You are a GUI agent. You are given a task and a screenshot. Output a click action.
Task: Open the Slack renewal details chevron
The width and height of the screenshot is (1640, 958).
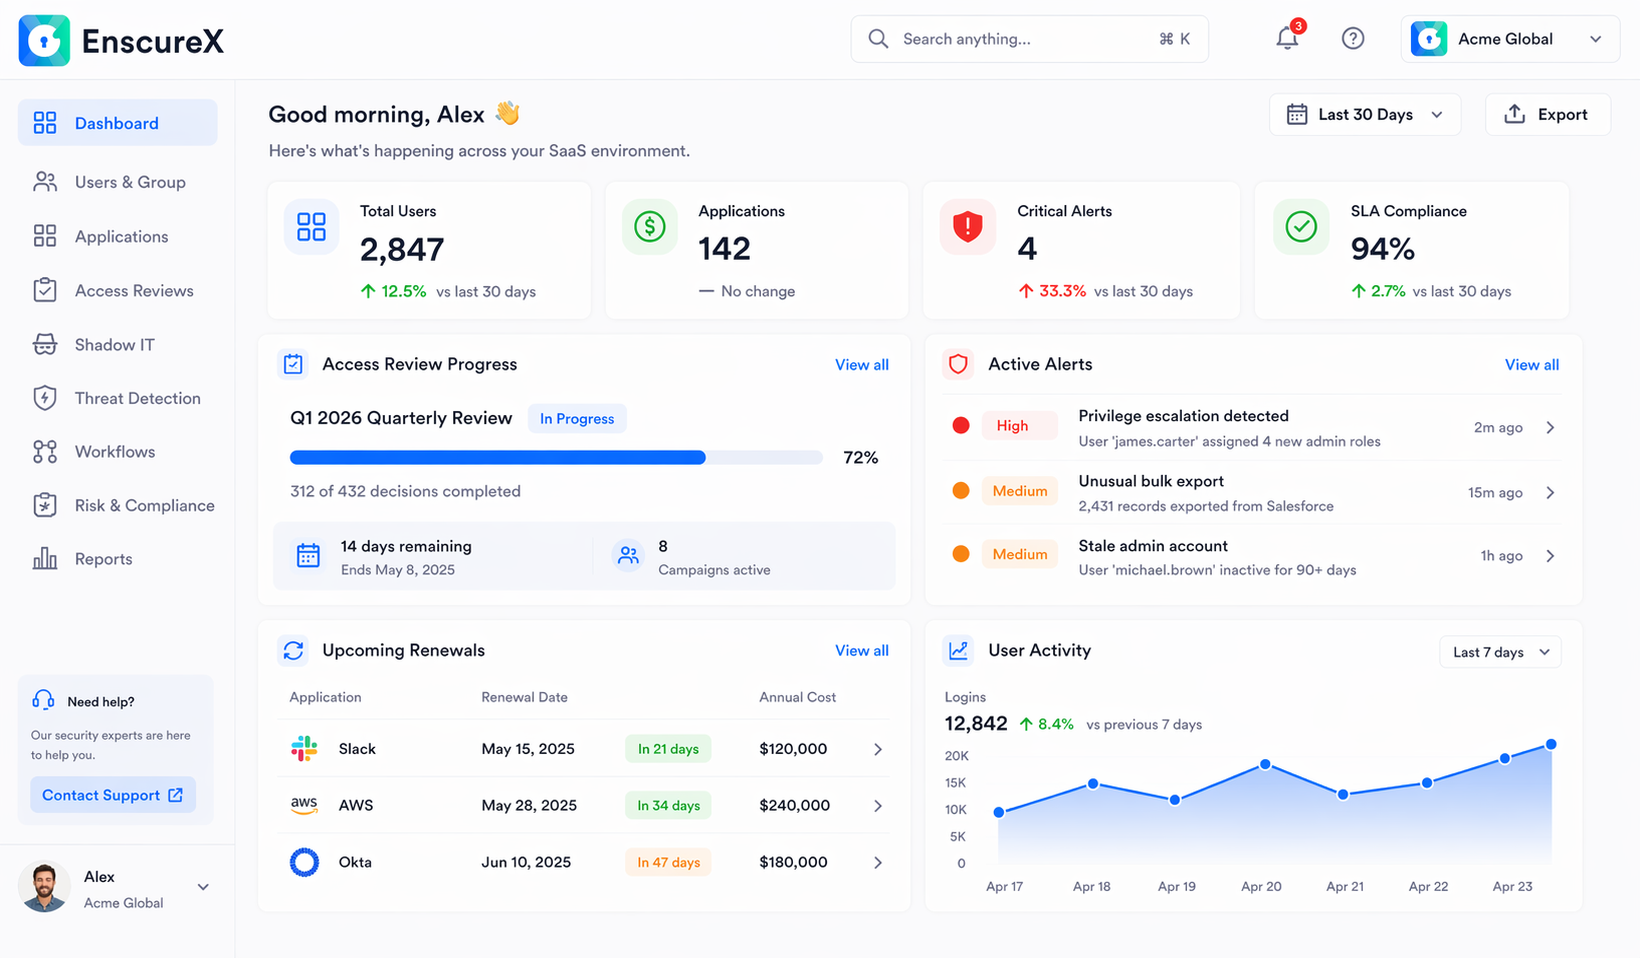[x=878, y=748]
